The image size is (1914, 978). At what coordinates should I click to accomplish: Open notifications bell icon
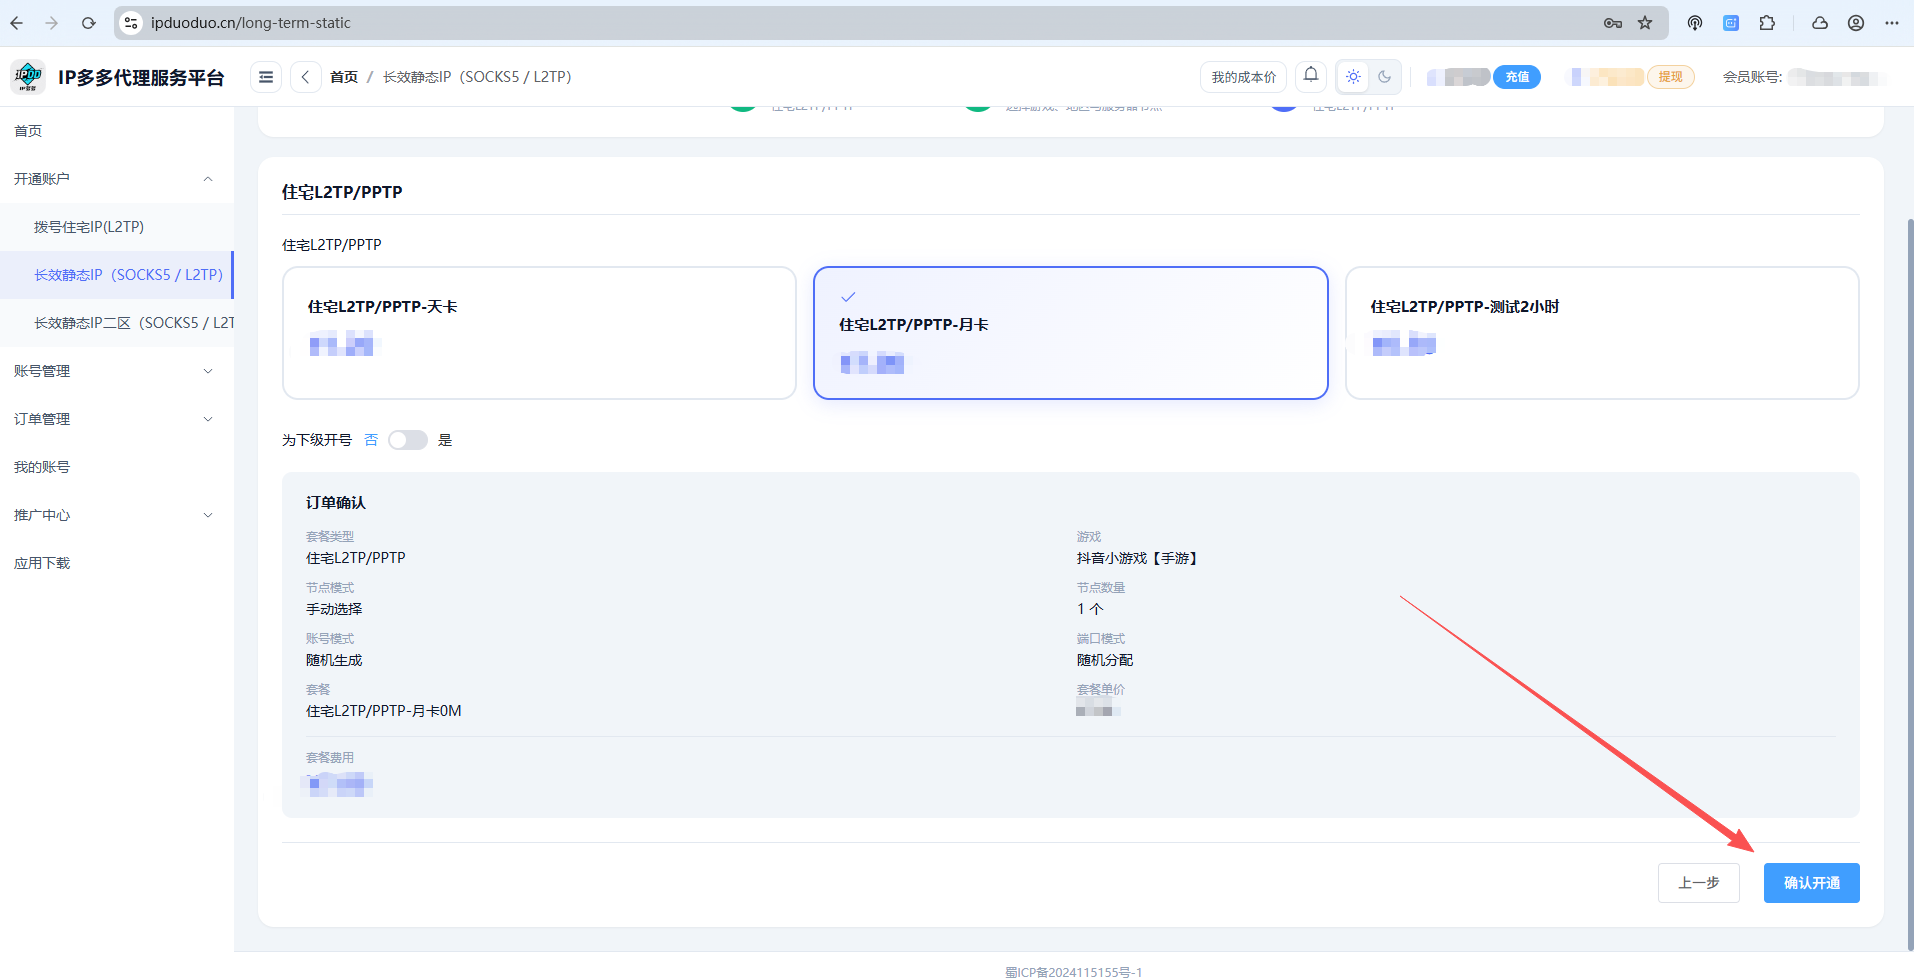tap(1311, 76)
